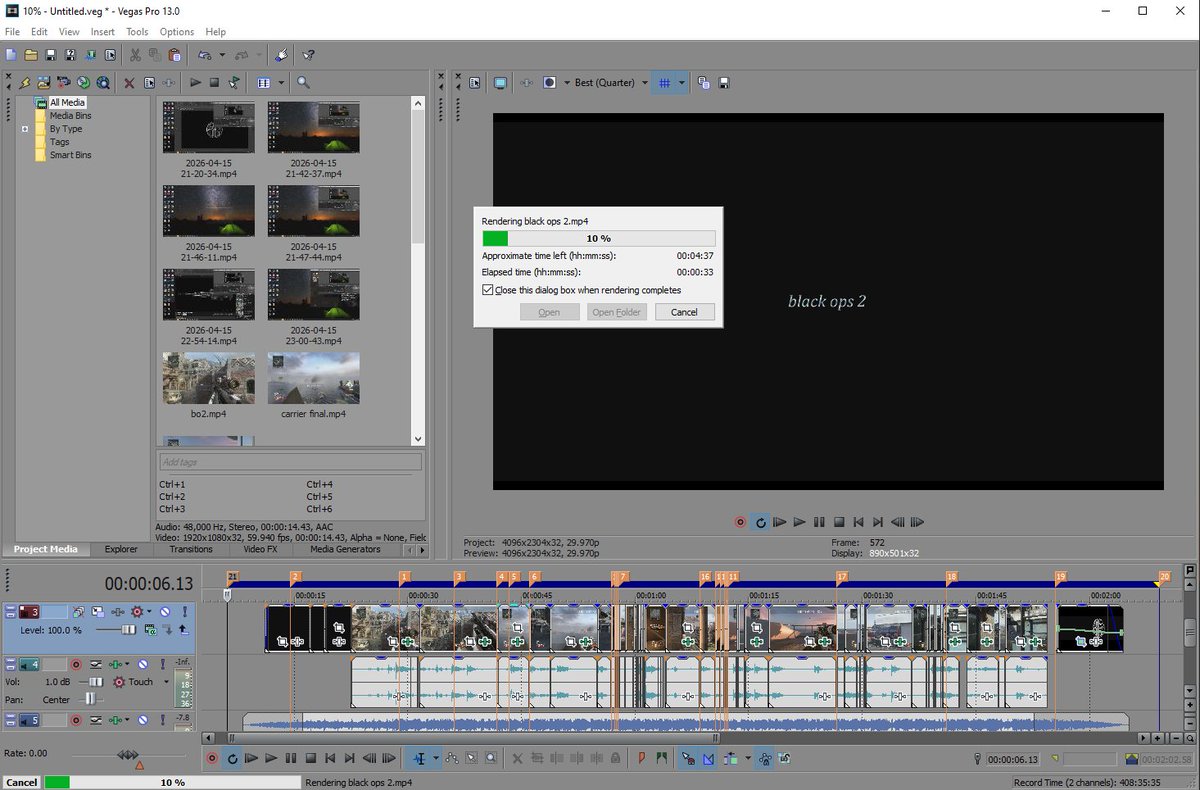Screen dimensions: 1200x790
Task: Toggle Enable Snapping in timeline toolbar
Action: pyautogui.click(x=687, y=759)
